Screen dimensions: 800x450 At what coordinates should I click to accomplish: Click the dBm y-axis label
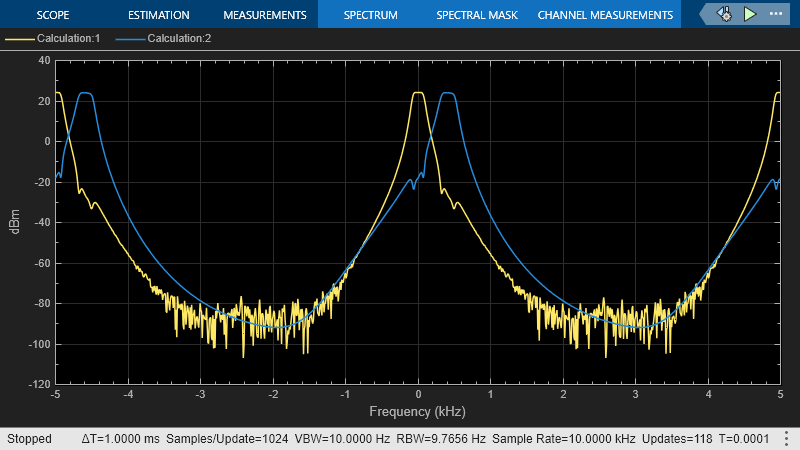pyautogui.click(x=15, y=221)
